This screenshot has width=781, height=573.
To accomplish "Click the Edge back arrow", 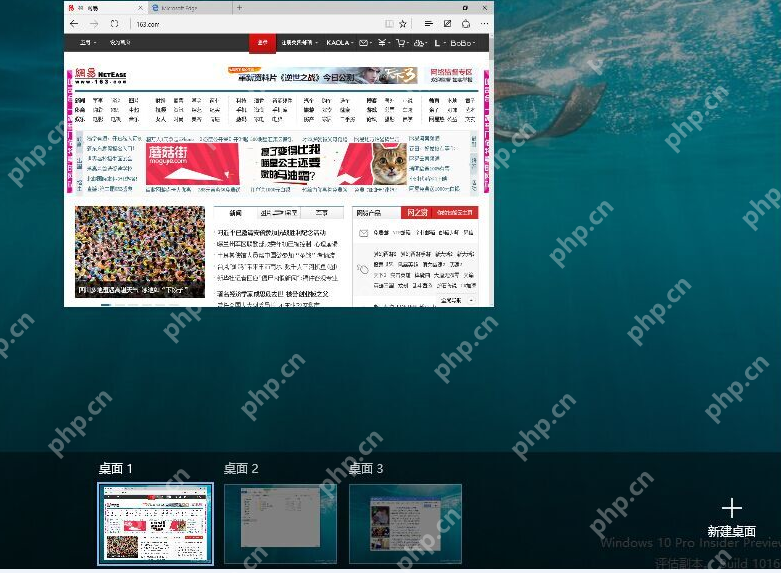I will [74, 24].
